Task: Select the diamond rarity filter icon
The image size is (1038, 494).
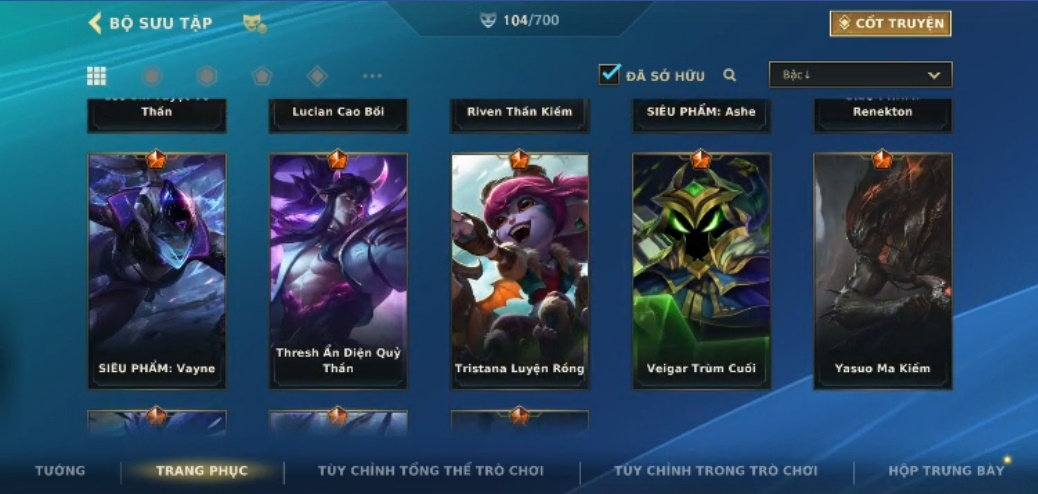Action: (317, 76)
